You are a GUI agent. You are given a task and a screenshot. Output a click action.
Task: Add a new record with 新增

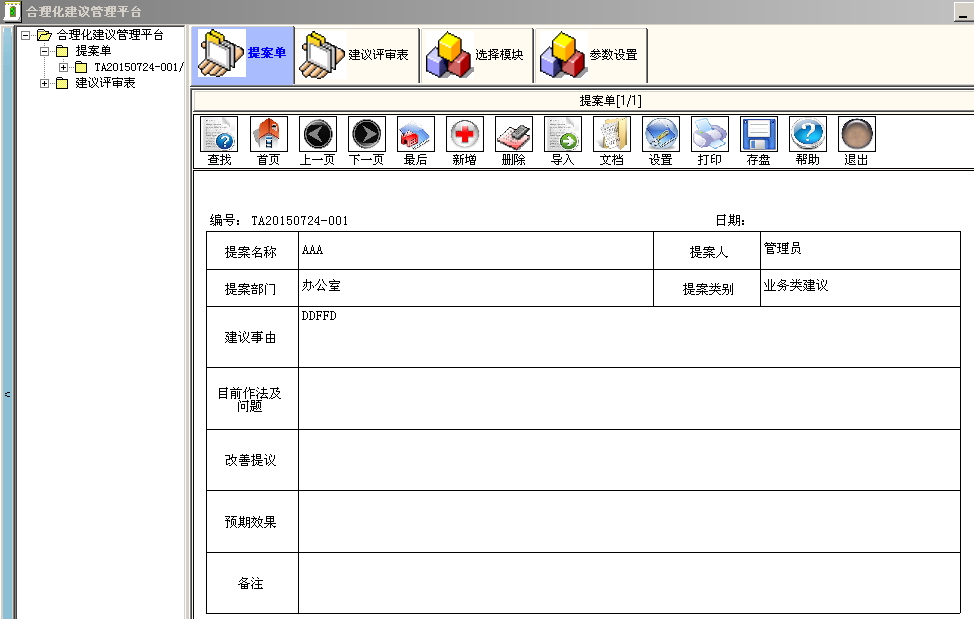pos(464,134)
